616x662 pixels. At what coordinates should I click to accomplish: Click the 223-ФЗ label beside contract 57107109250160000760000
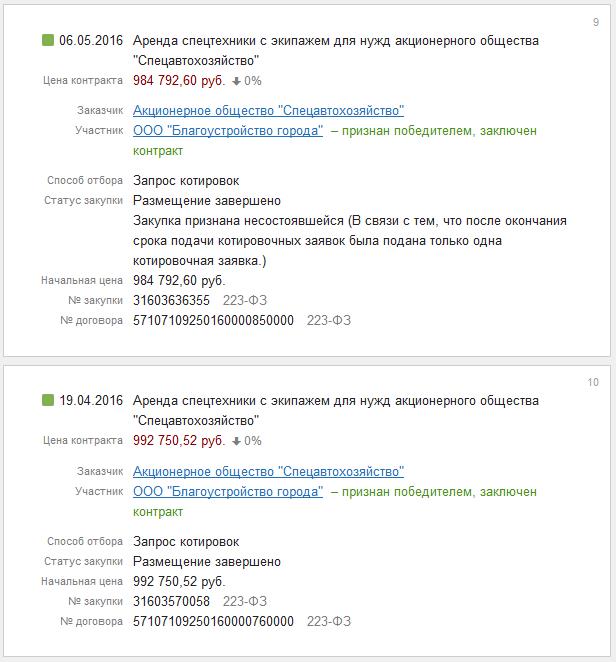point(329,621)
